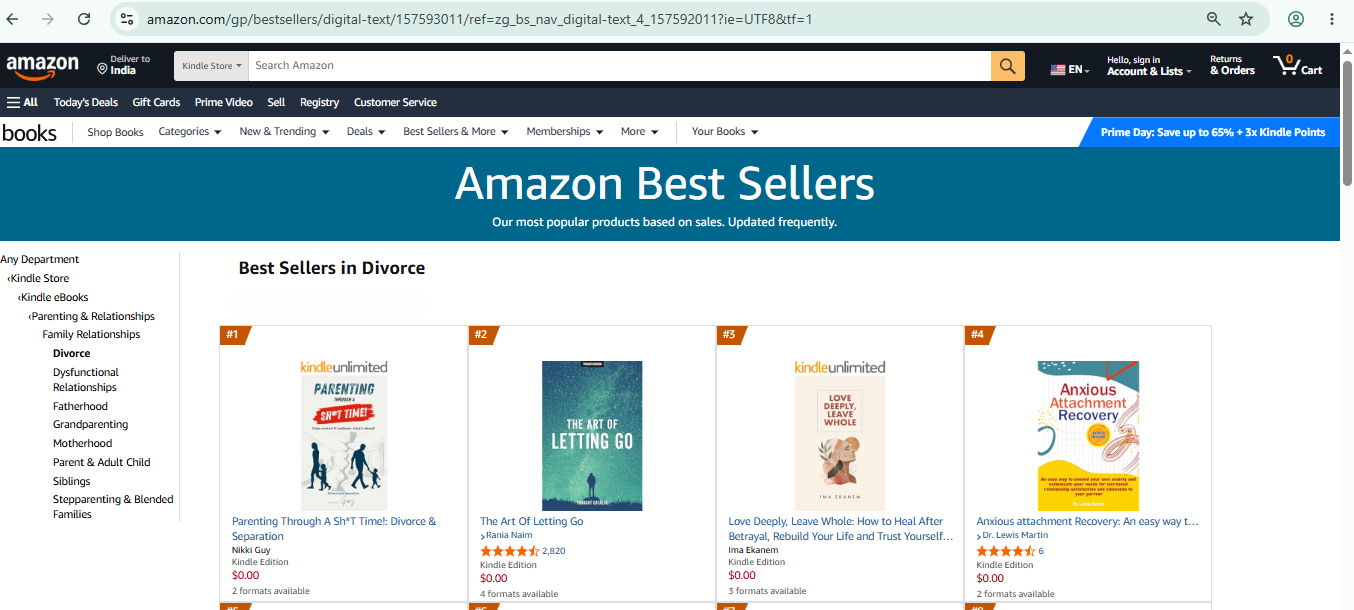Image resolution: width=1354 pixels, height=610 pixels.
Task: Open the shopping cart icon
Action: pos(1297,66)
